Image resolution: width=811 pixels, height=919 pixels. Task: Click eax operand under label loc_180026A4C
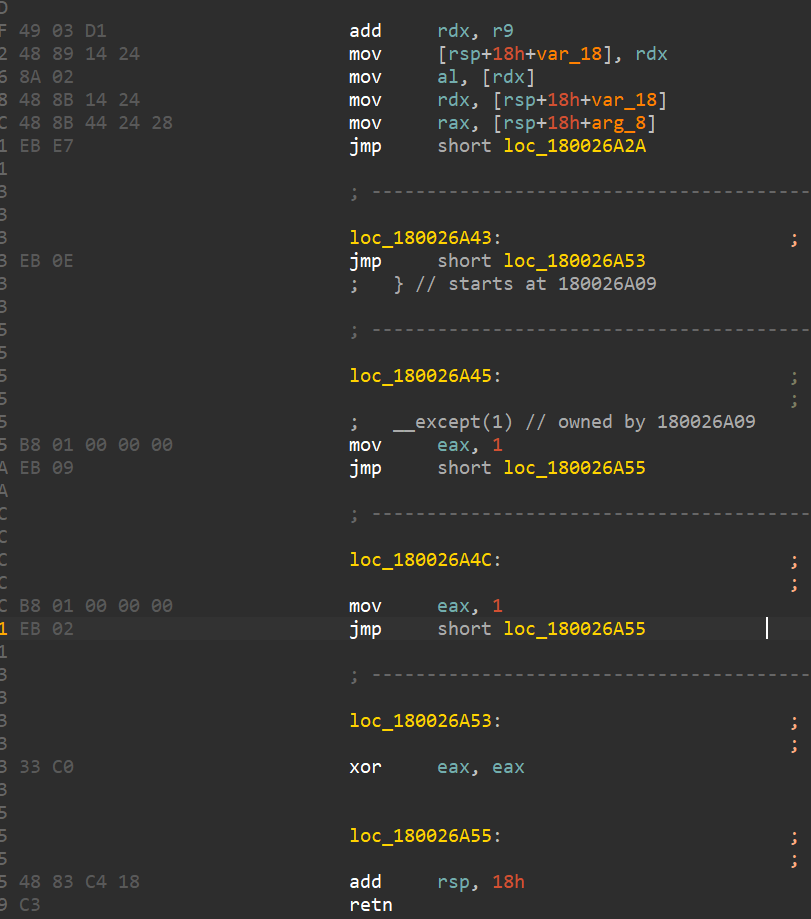point(454,605)
